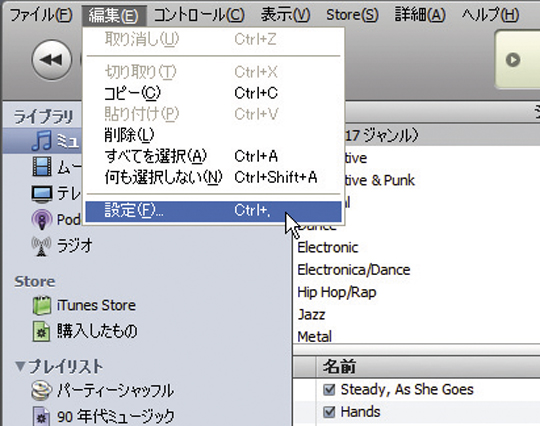Open the Store(S) menu
Viewport: 540px width, 426px height.
(352, 15)
